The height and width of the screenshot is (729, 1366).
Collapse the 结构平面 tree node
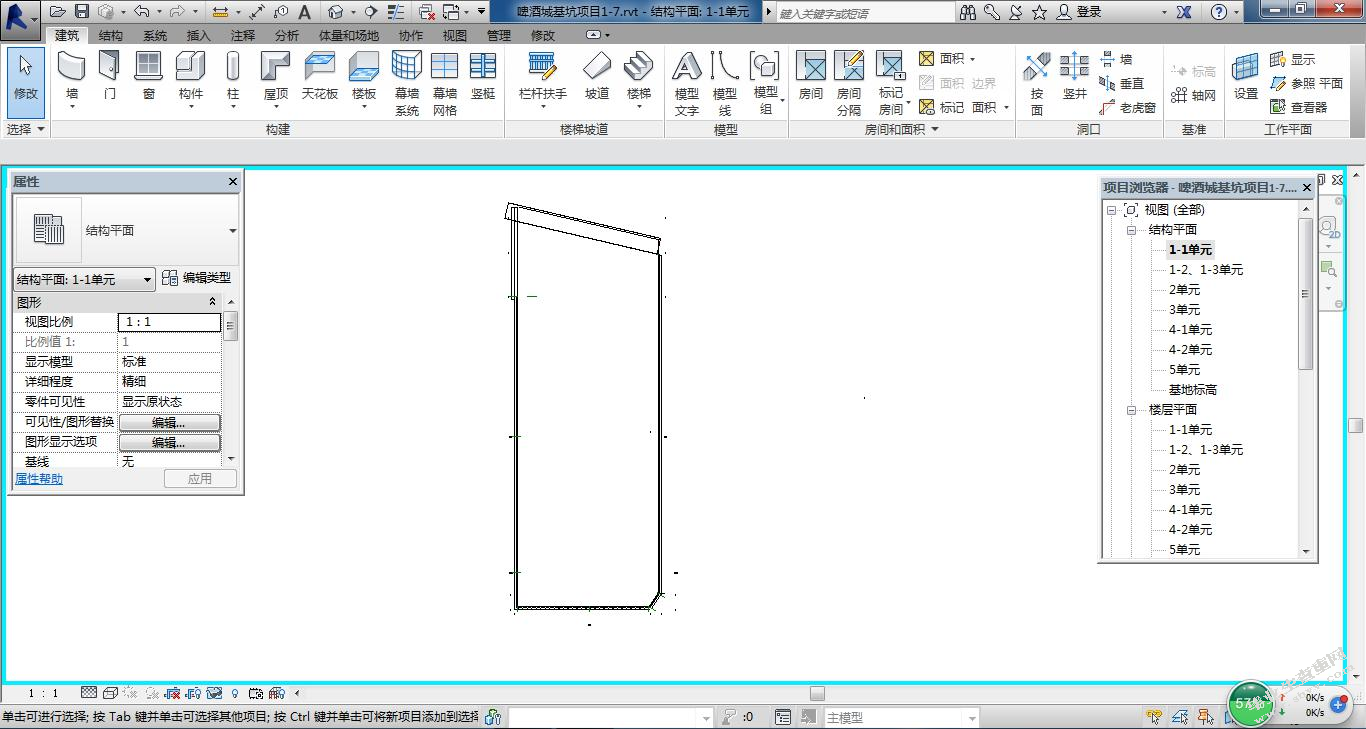[x=1132, y=230]
